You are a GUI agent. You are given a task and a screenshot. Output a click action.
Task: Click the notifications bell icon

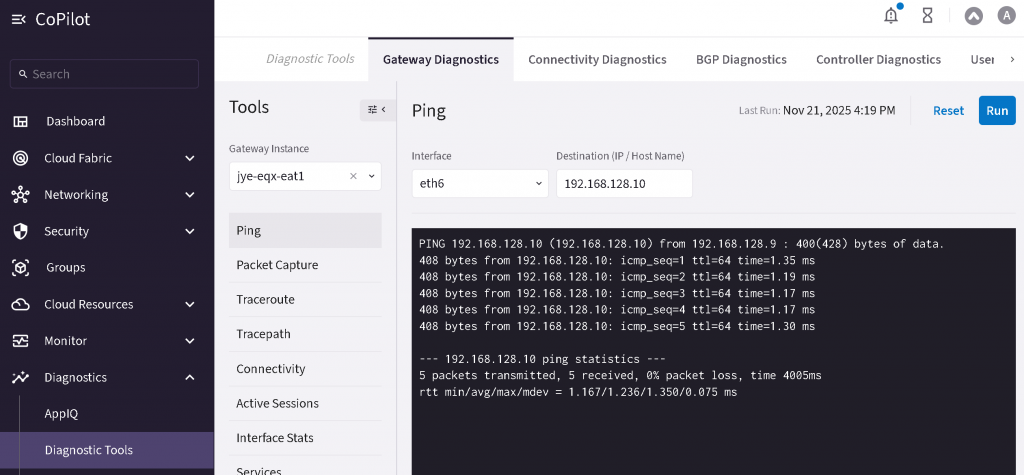tap(891, 15)
